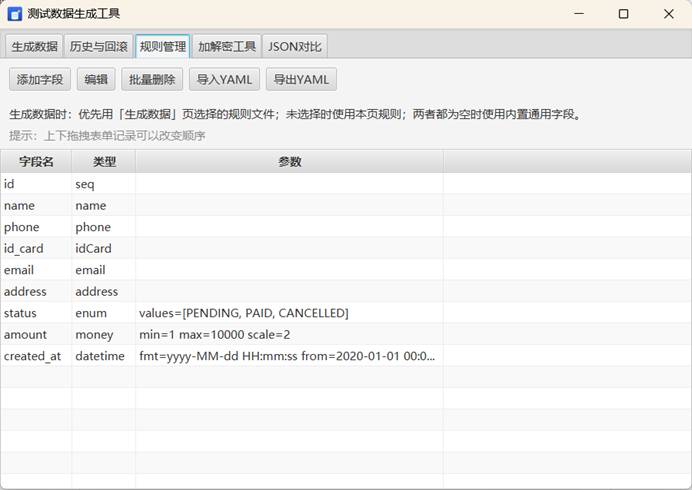Select the address cell in 类型 column
The height and width of the screenshot is (490, 692).
click(x=104, y=291)
